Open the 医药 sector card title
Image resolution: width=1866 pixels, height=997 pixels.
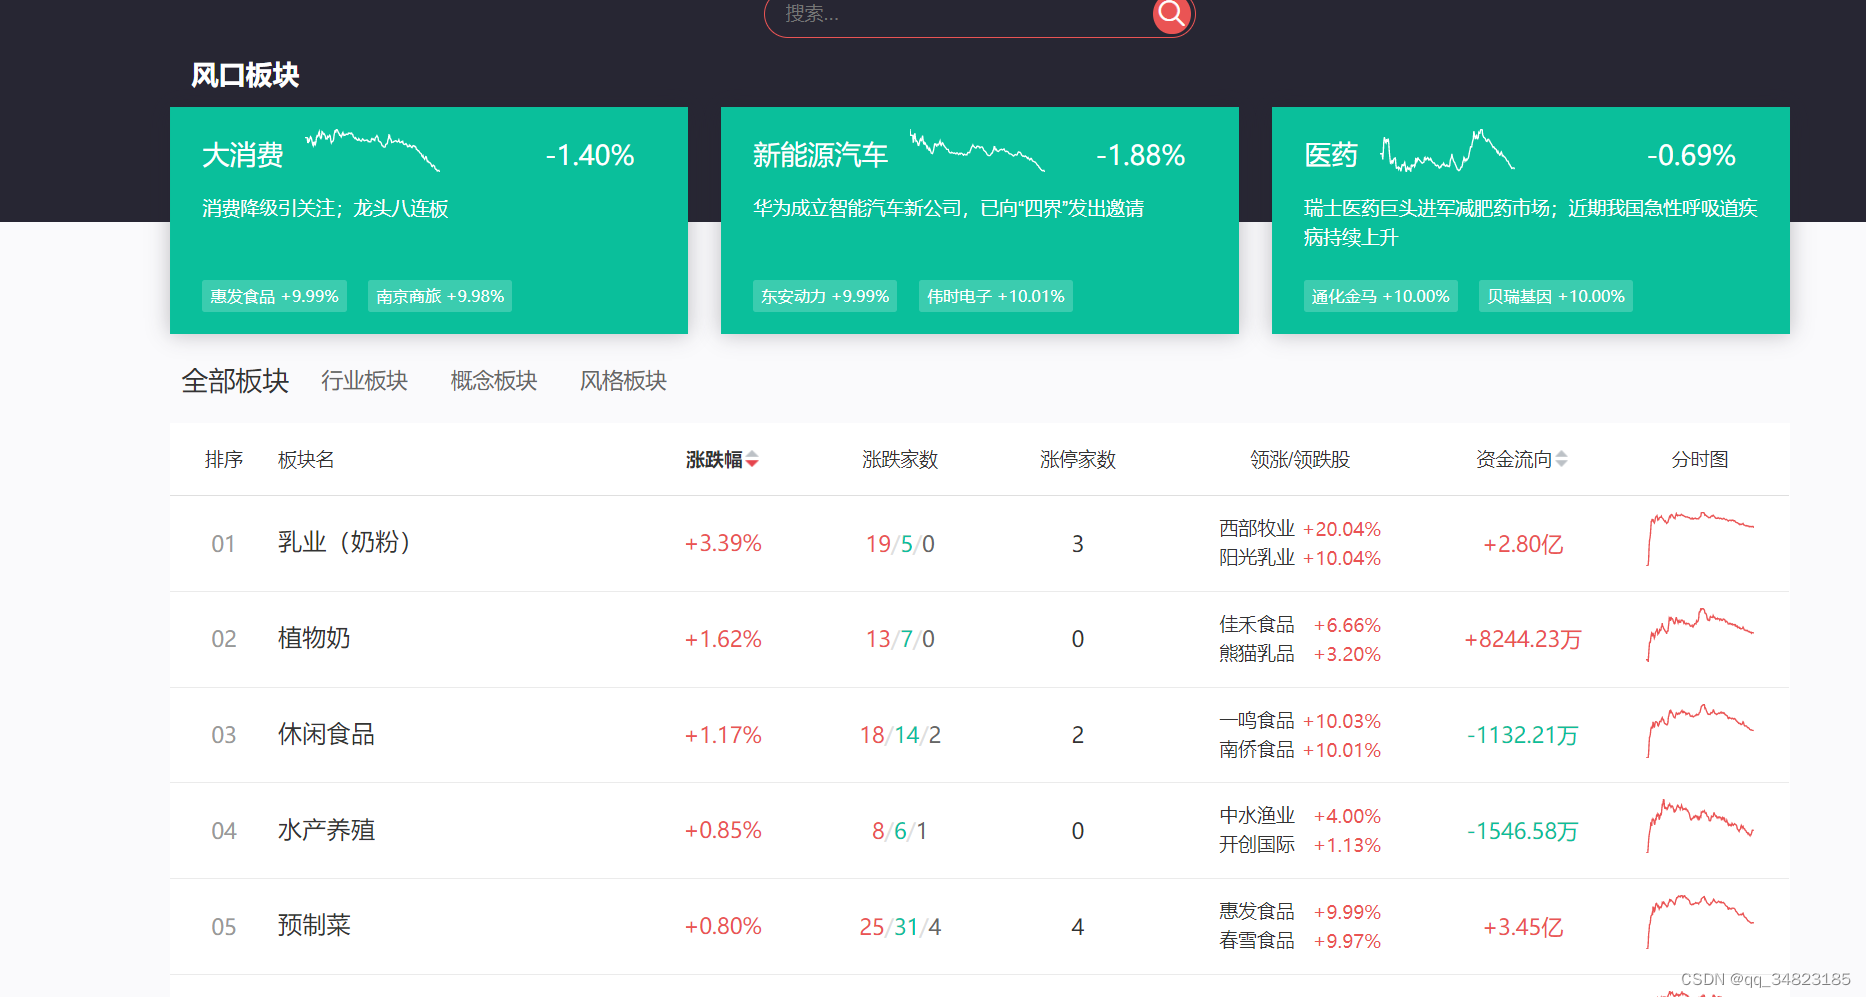click(x=1331, y=155)
